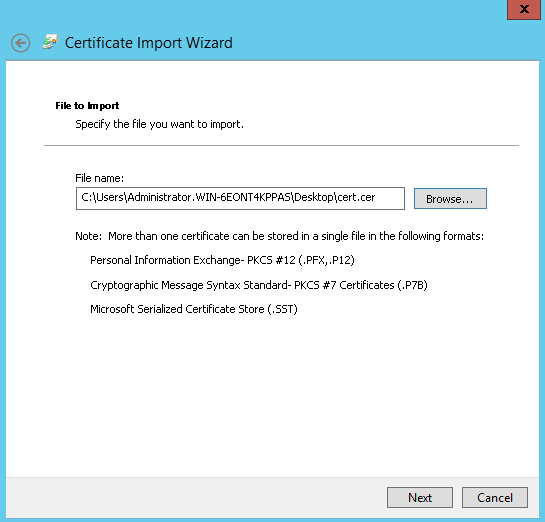
Task: Click the blank white space below the formats list
Action: click(x=272, y=393)
